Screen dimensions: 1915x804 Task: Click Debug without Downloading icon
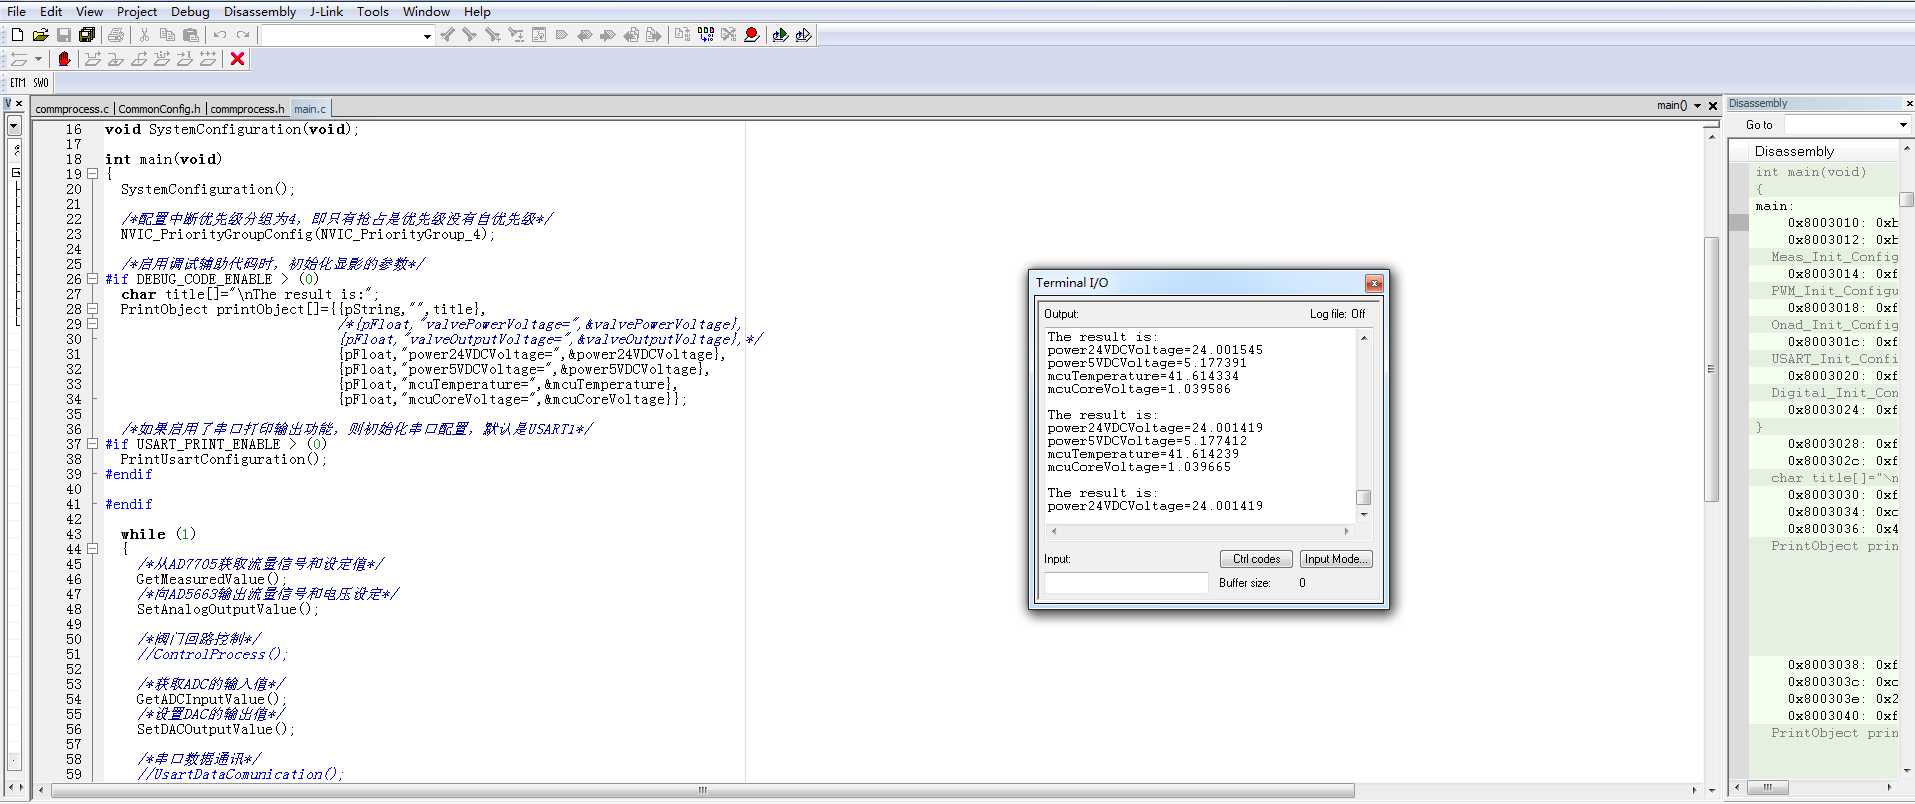click(x=803, y=35)
